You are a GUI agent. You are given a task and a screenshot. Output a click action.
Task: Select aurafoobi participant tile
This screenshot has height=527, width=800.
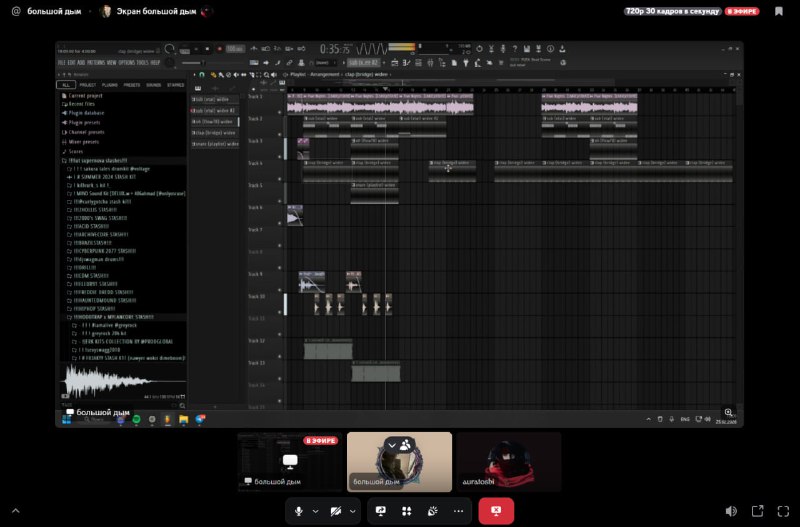(509, 461)
